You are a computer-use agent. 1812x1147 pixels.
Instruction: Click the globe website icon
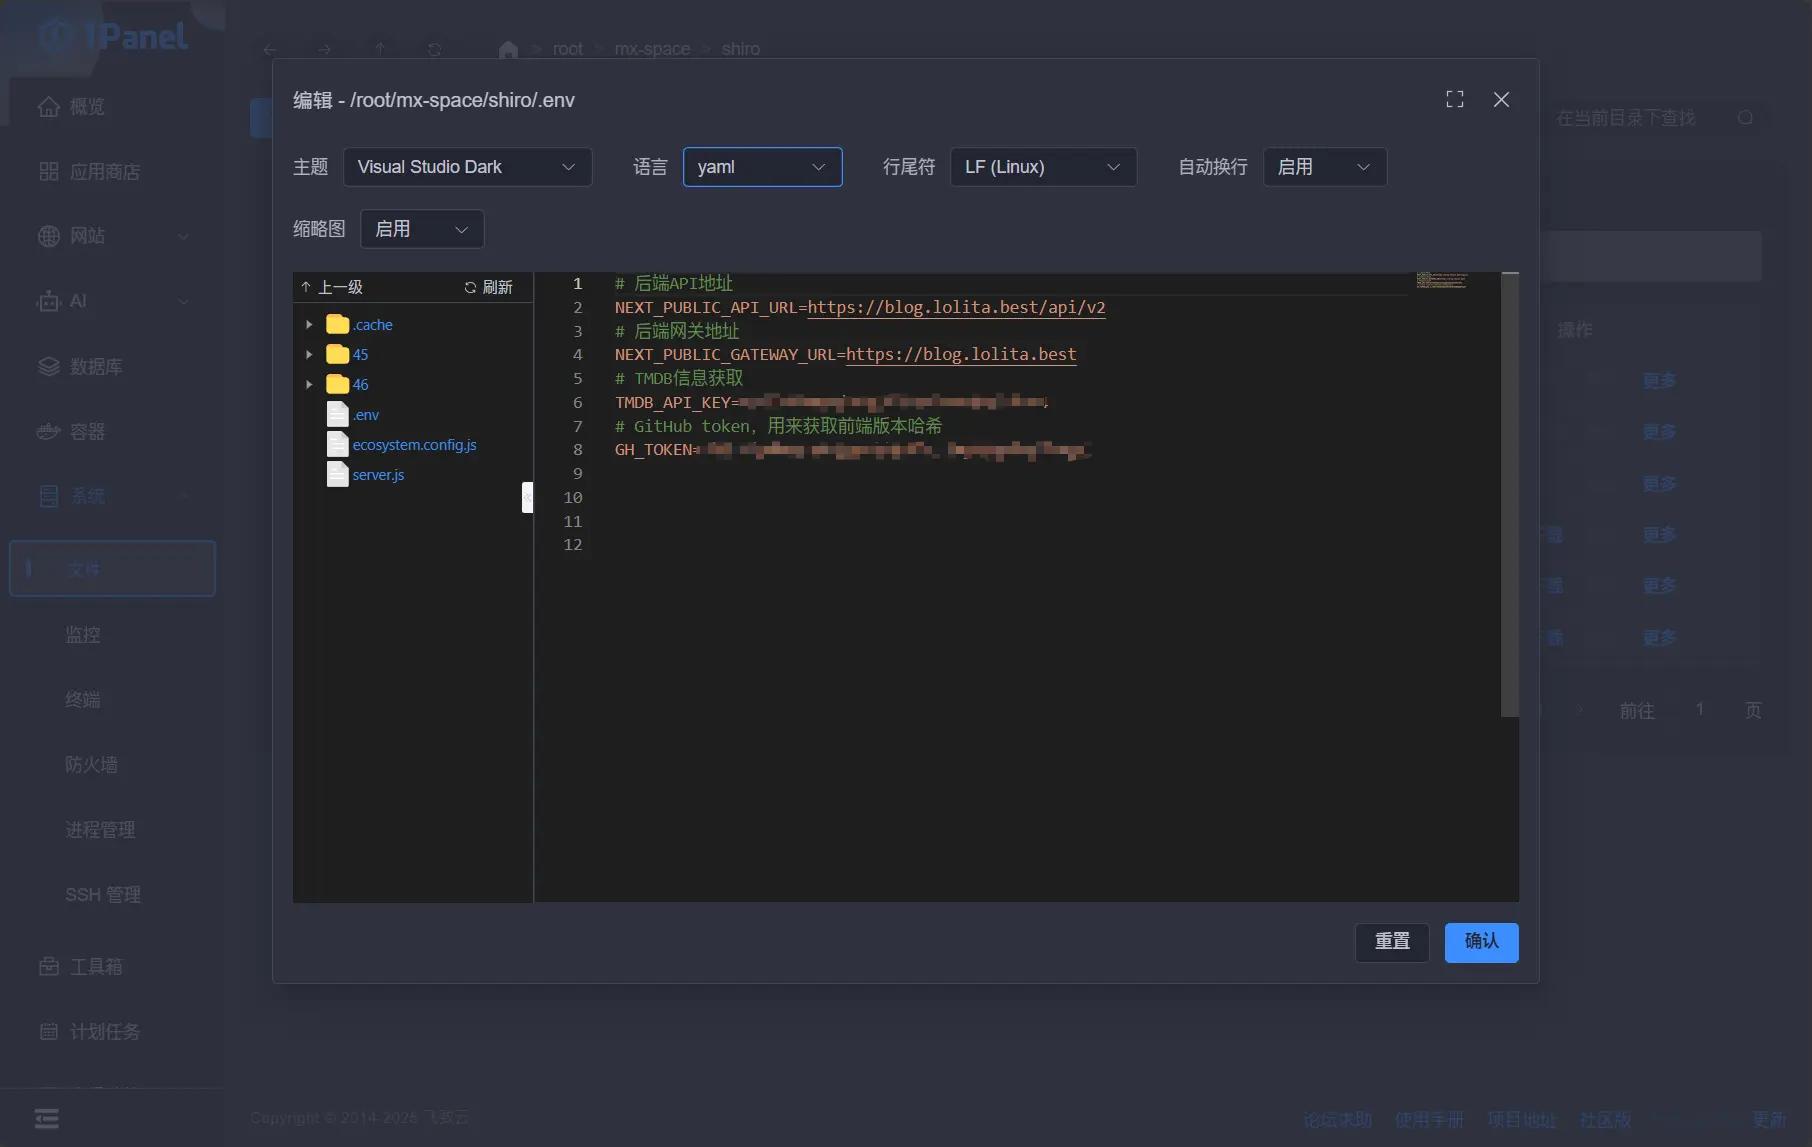(x=49, y=236)
